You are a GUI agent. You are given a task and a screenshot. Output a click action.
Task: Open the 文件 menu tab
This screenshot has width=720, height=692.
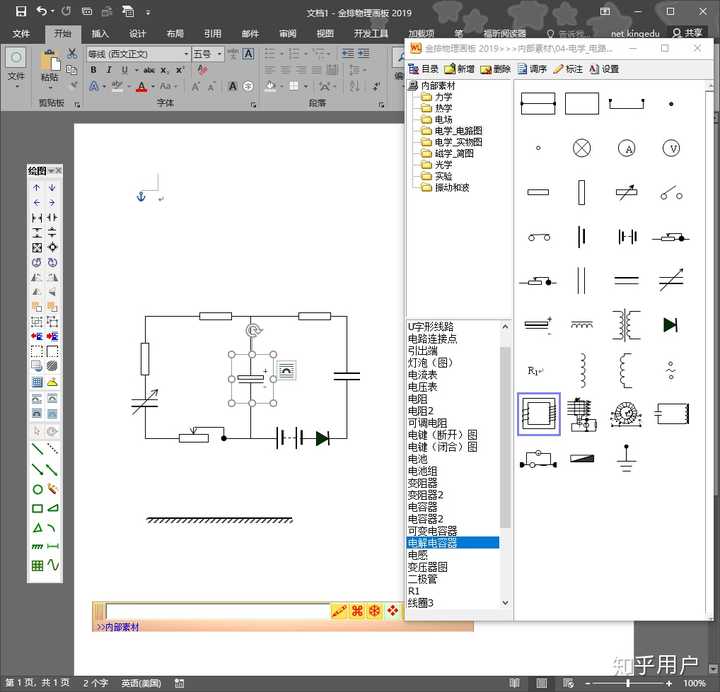pyautogui.click(x=21, y=34)
